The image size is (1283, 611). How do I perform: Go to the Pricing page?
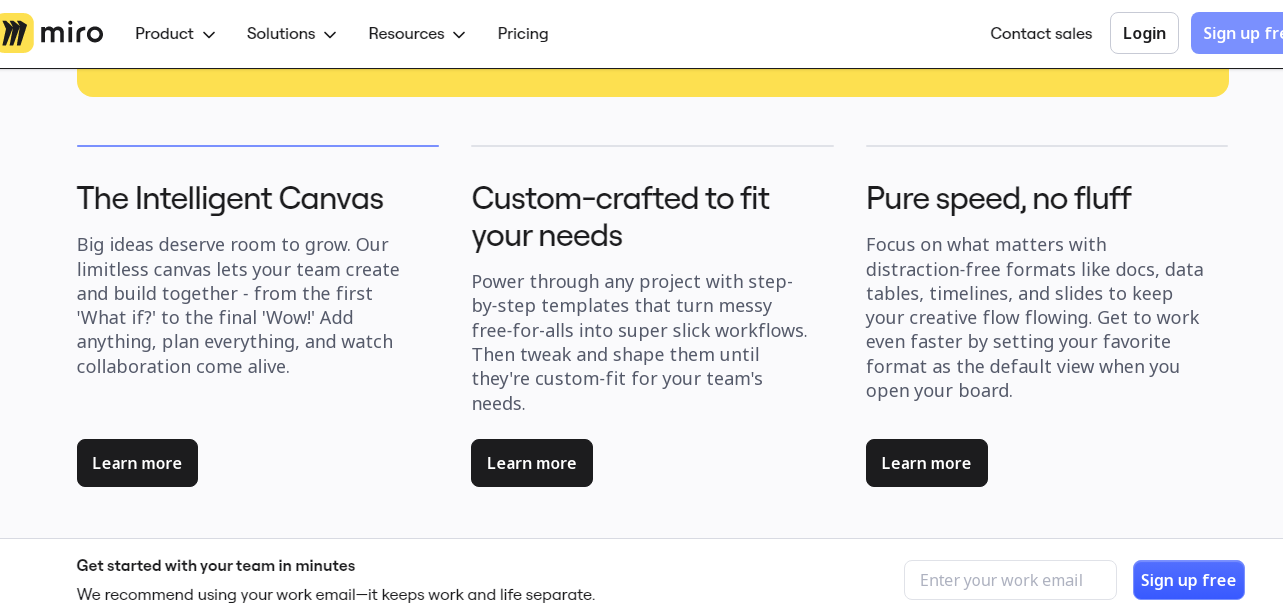pyautogui.click(x=523, y=34)
